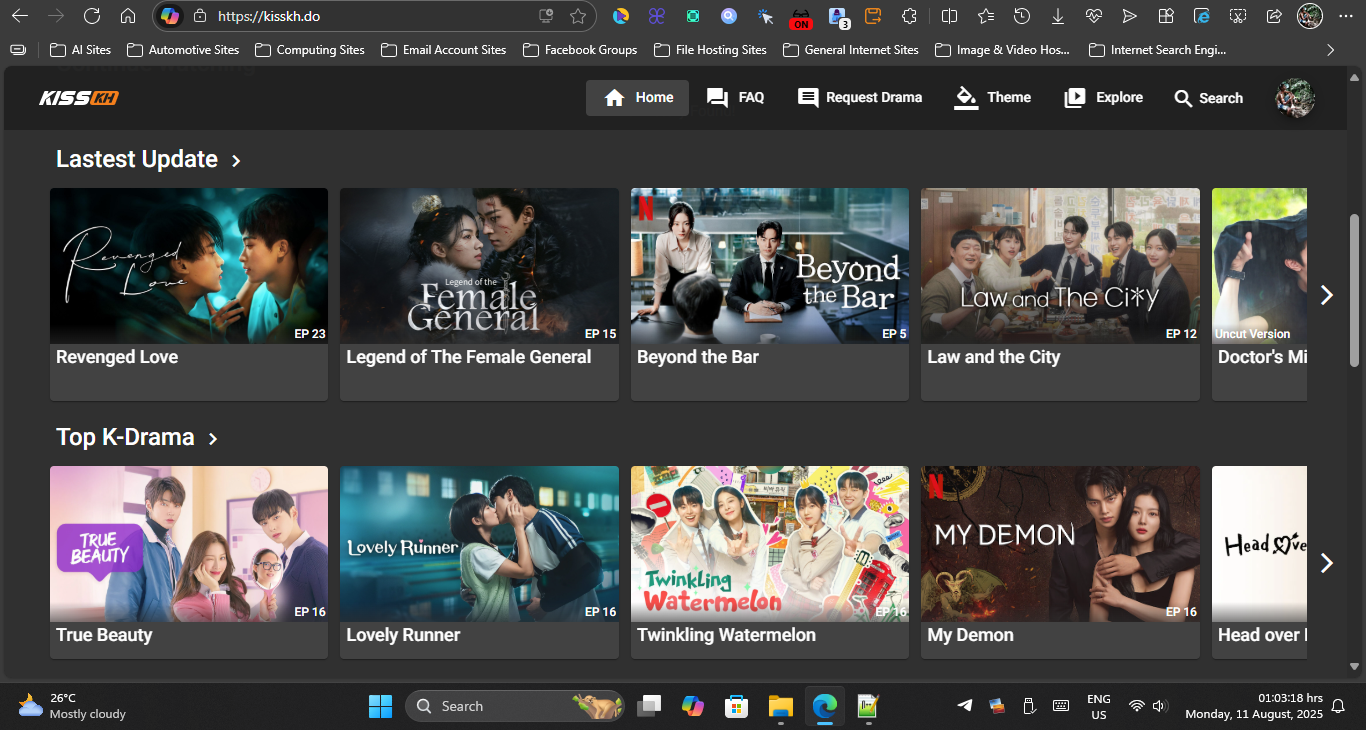Open Legend of The Female General poster

pyautogui.click(x=479, y=266)
